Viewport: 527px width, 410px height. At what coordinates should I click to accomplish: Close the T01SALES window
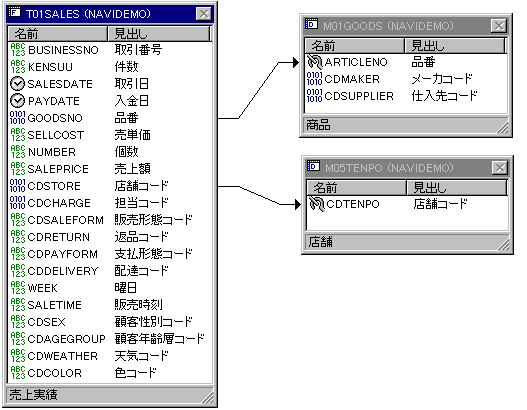pos(204,14)
